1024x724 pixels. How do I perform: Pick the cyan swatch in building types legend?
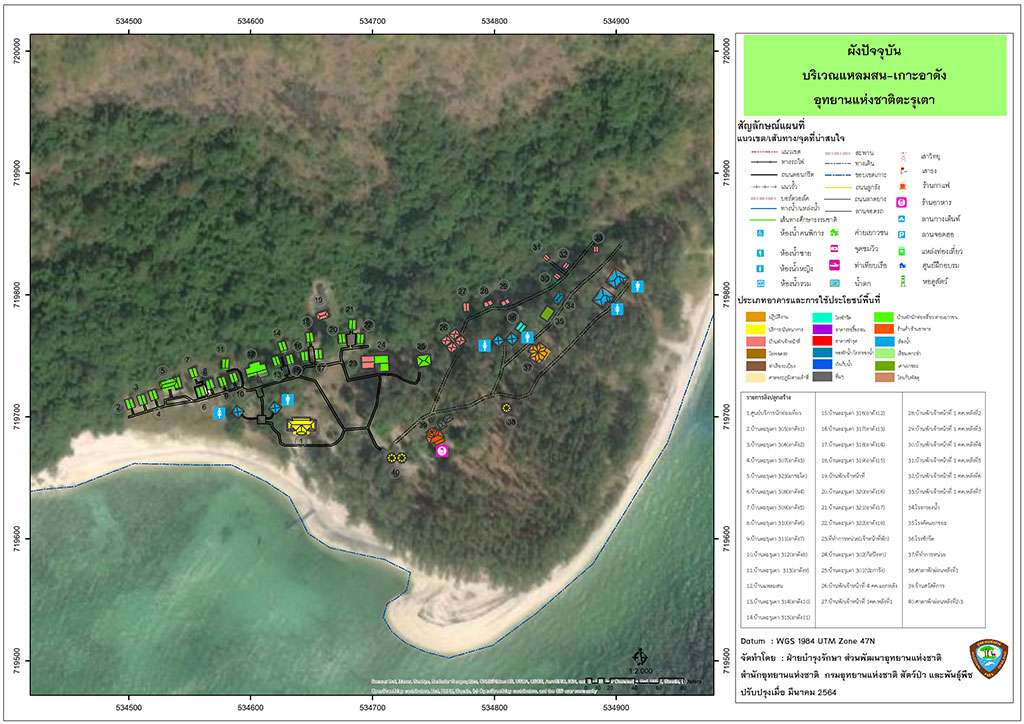click(x=822, y=317)
